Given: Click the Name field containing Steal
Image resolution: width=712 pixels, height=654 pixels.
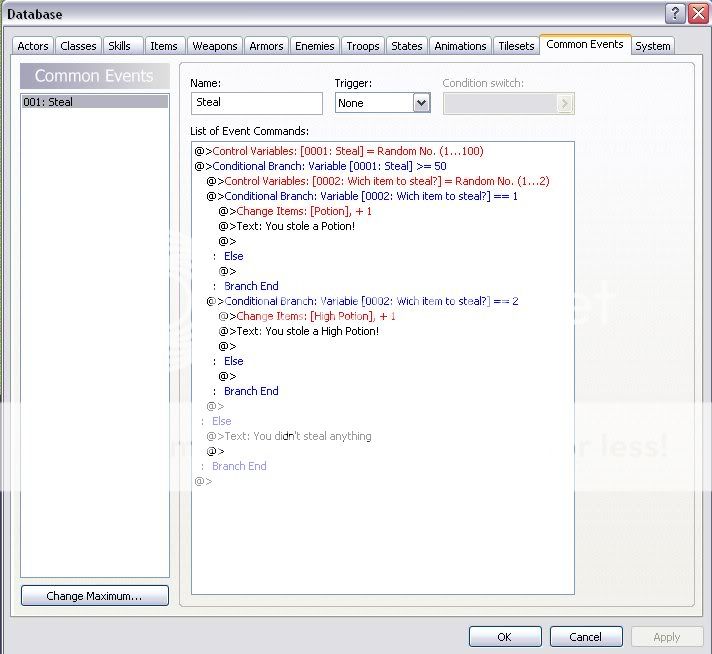Looking at the screenshot, I should pos(256,103).
